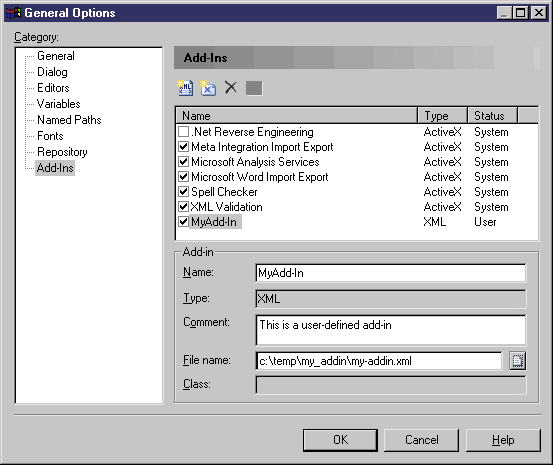Click the Name column header
Image resolution: width=553 pixels, height=465 pixels.
click(x=296, y=116)
